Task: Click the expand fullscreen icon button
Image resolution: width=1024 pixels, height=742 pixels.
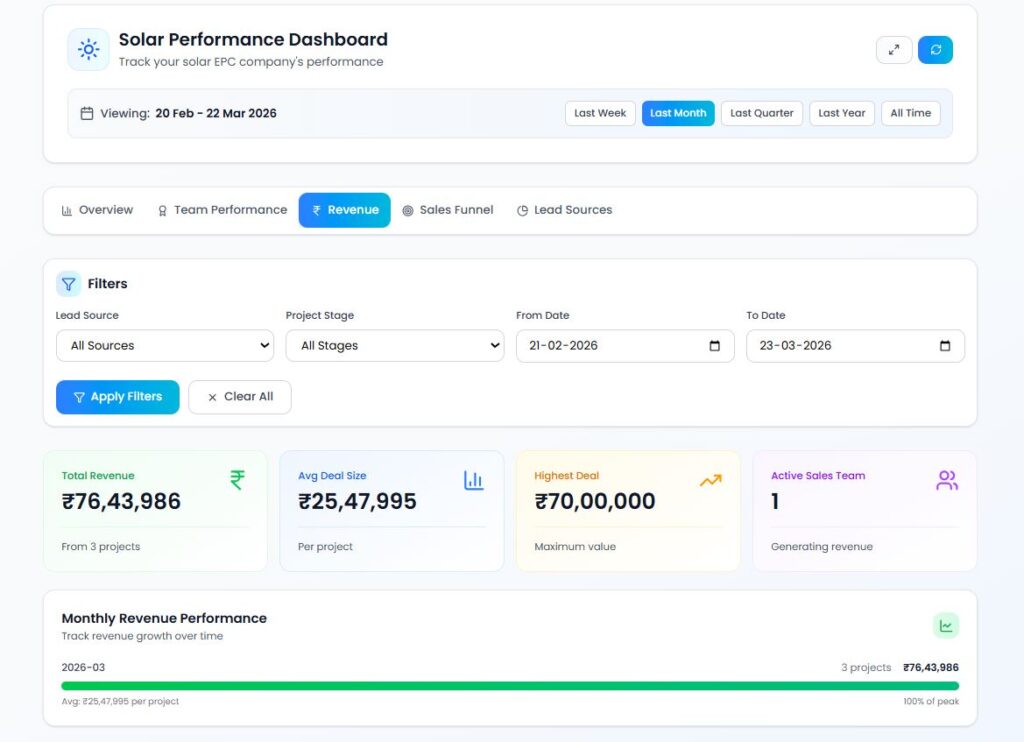Action: (894, 50)
